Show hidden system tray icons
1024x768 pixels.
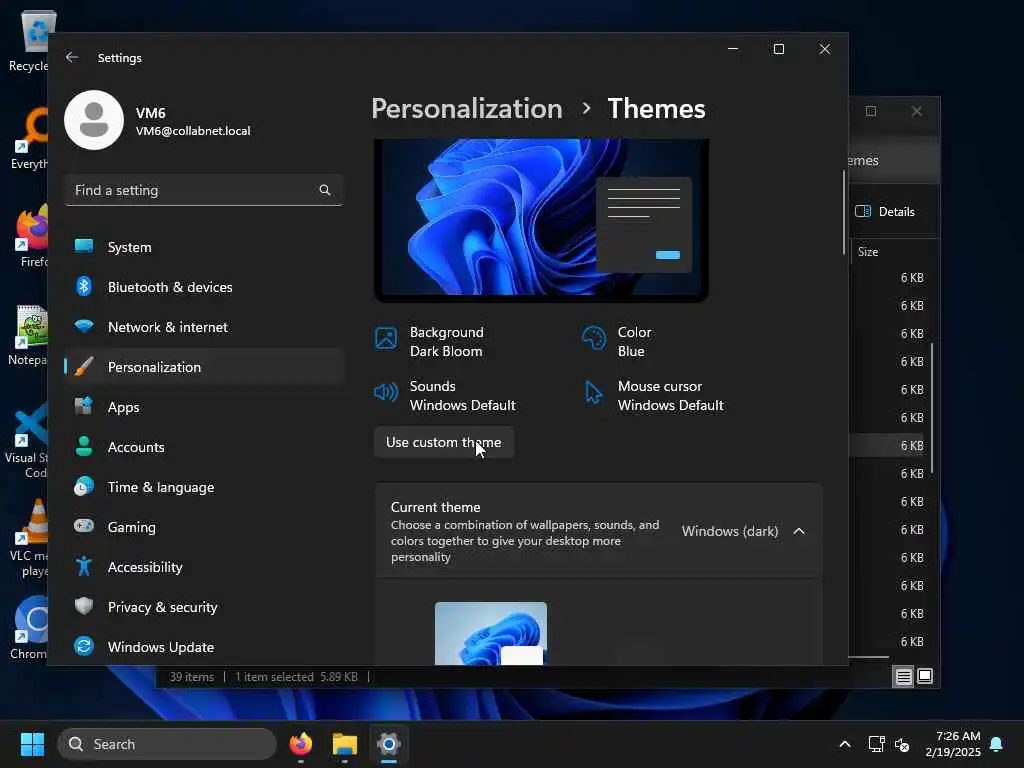(844, 744)
